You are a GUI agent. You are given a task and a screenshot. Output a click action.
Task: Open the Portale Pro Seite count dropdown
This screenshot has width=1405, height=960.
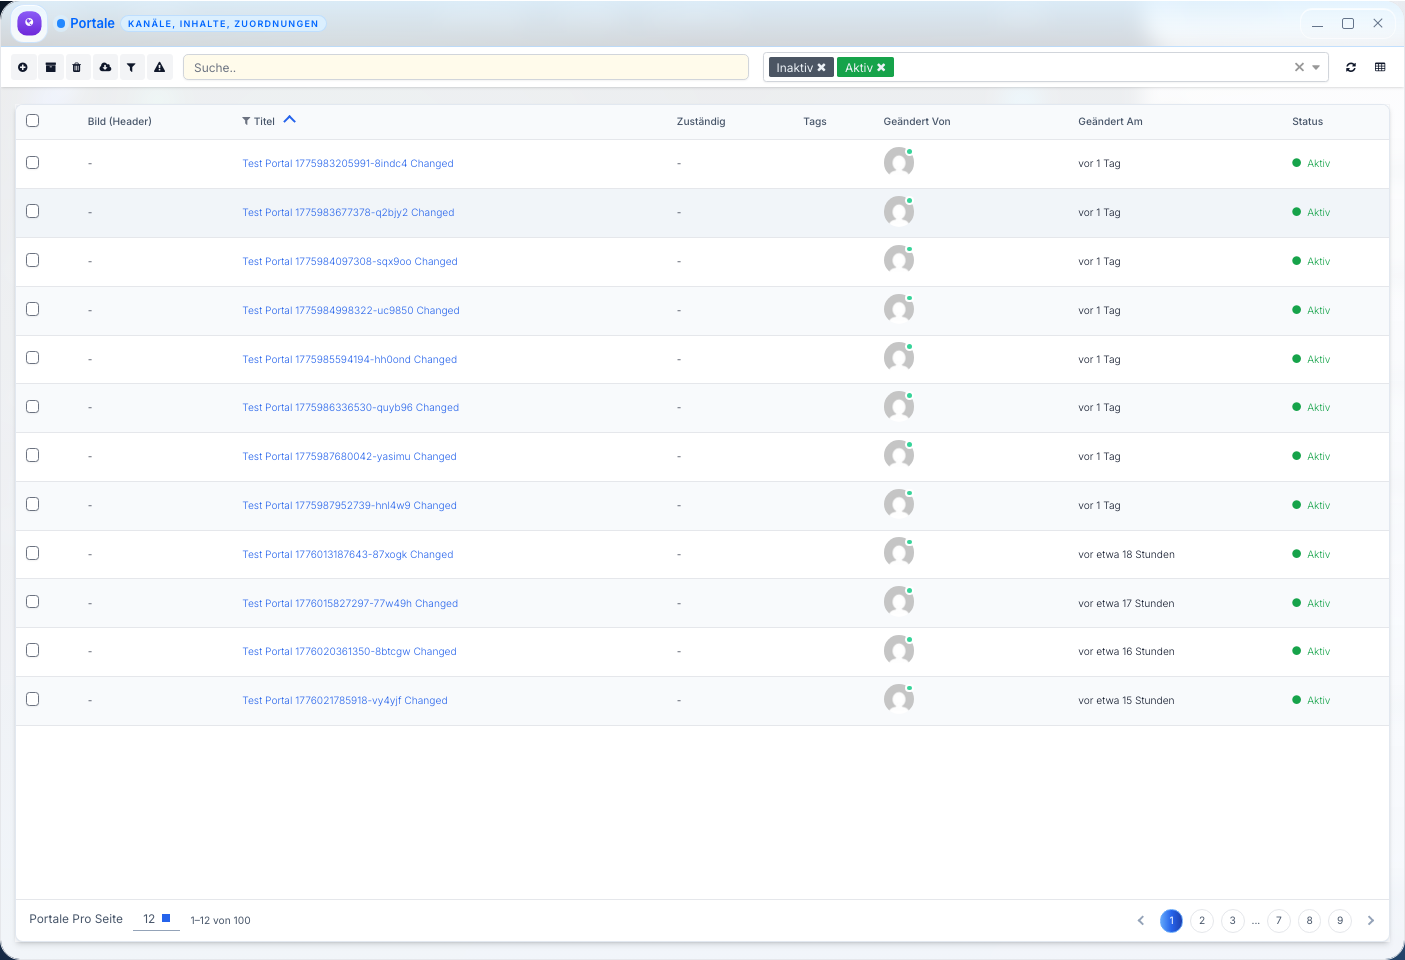point(155,919)
